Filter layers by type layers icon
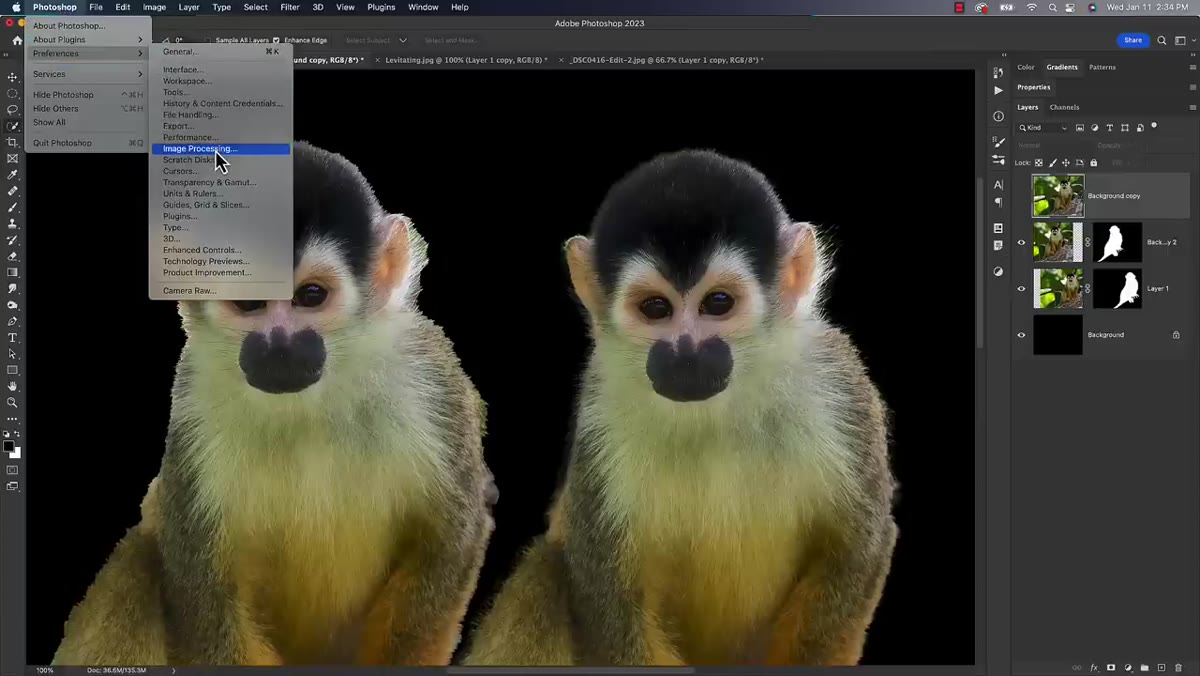 point(1110,128)
